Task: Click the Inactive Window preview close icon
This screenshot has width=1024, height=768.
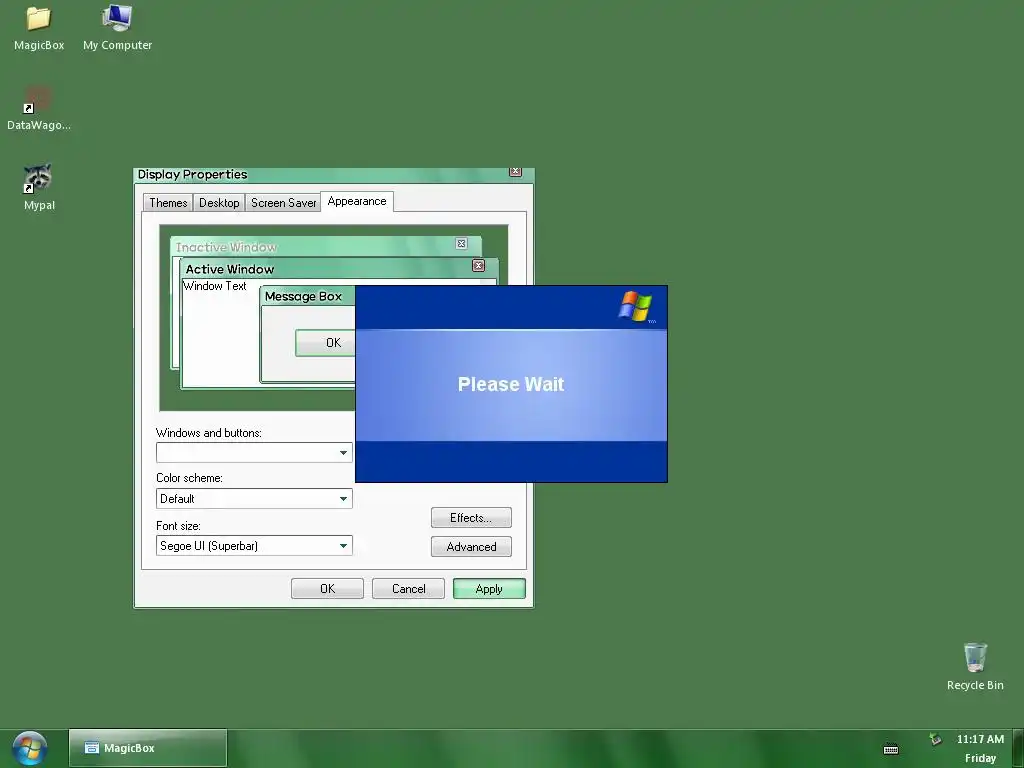Action: pos(461,244)
